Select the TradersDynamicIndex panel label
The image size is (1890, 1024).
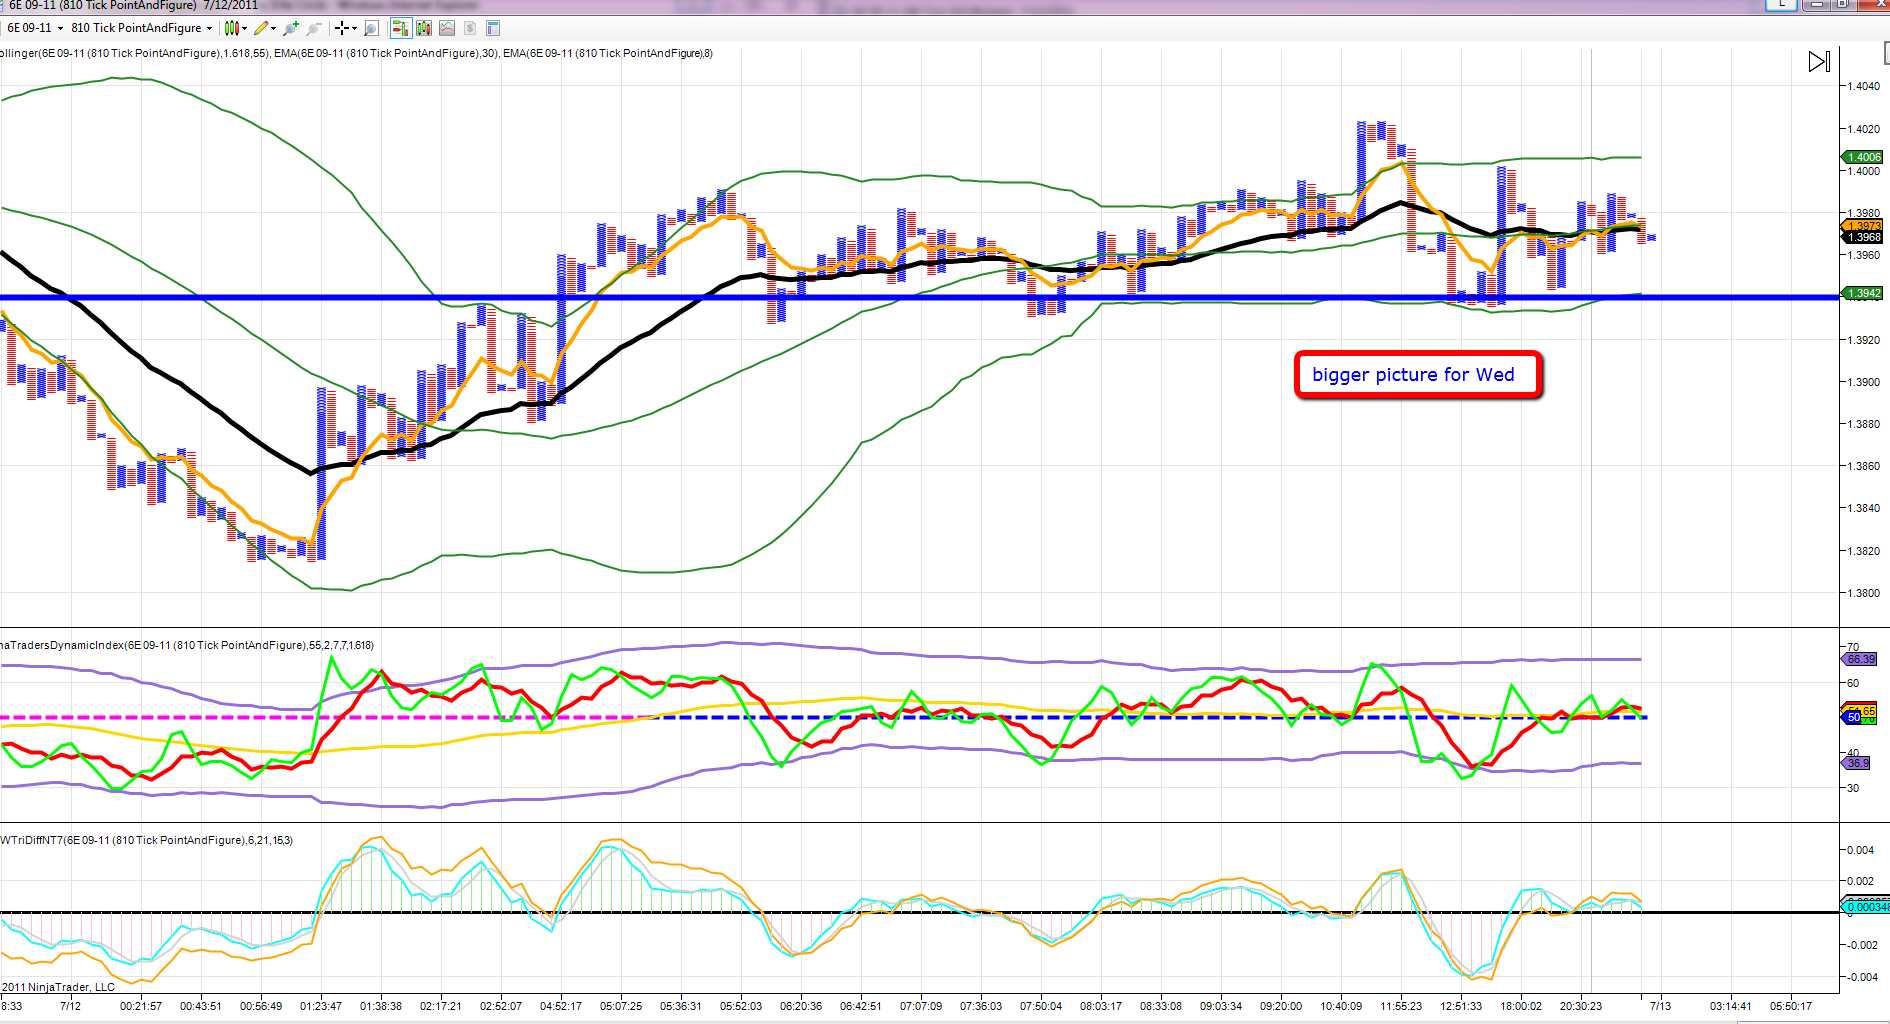187,645
